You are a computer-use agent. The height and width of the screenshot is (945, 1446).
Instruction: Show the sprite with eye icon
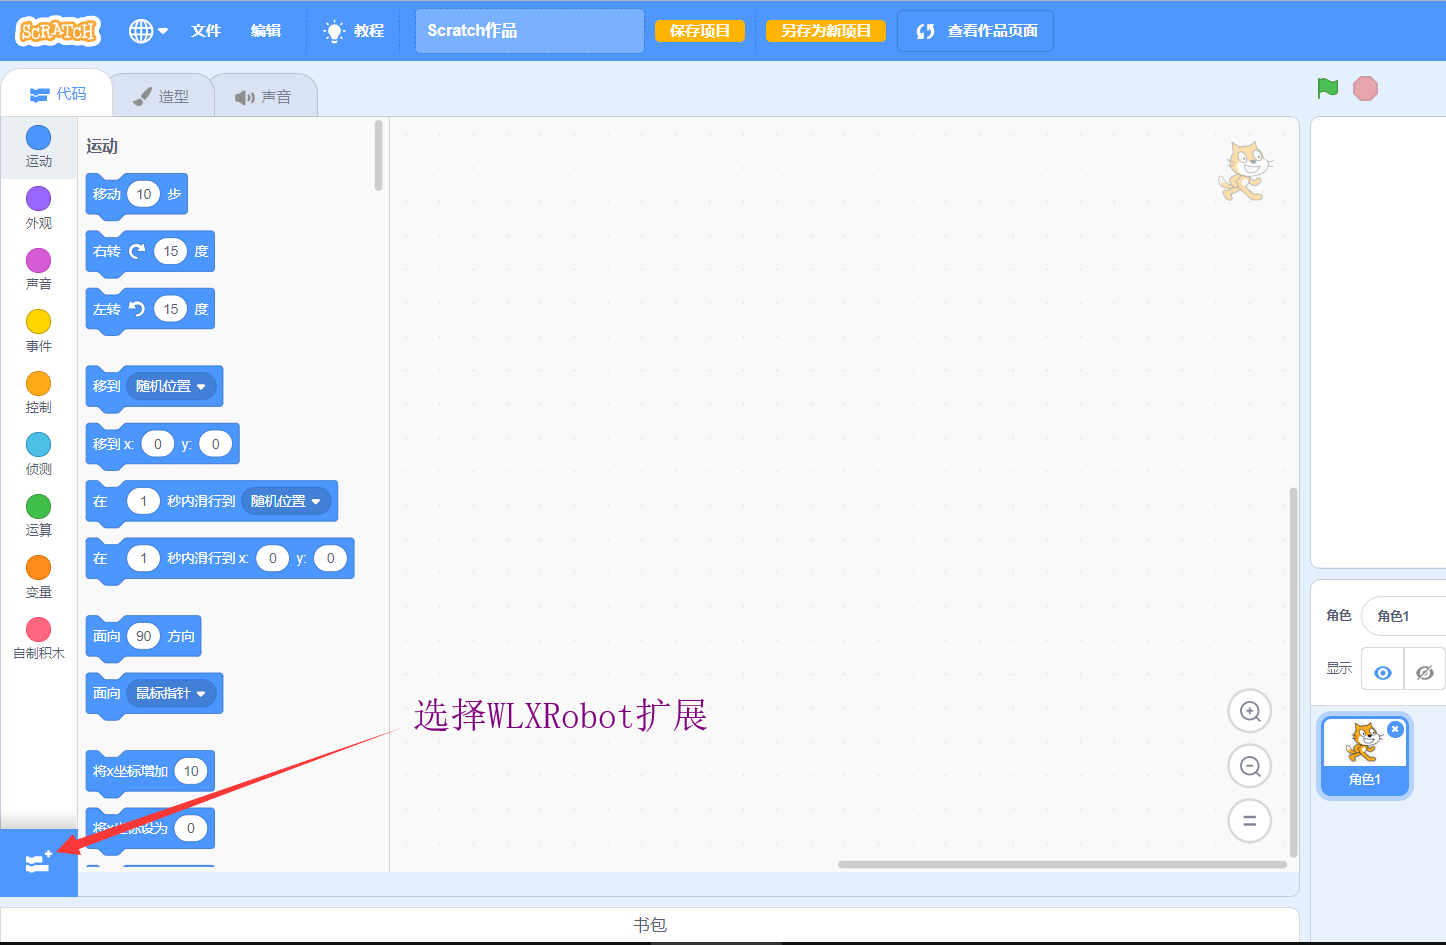coord(1383,672)
